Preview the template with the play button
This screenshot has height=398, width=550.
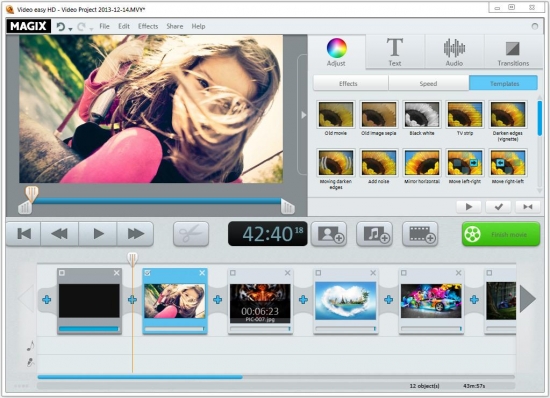coord(469,207)
